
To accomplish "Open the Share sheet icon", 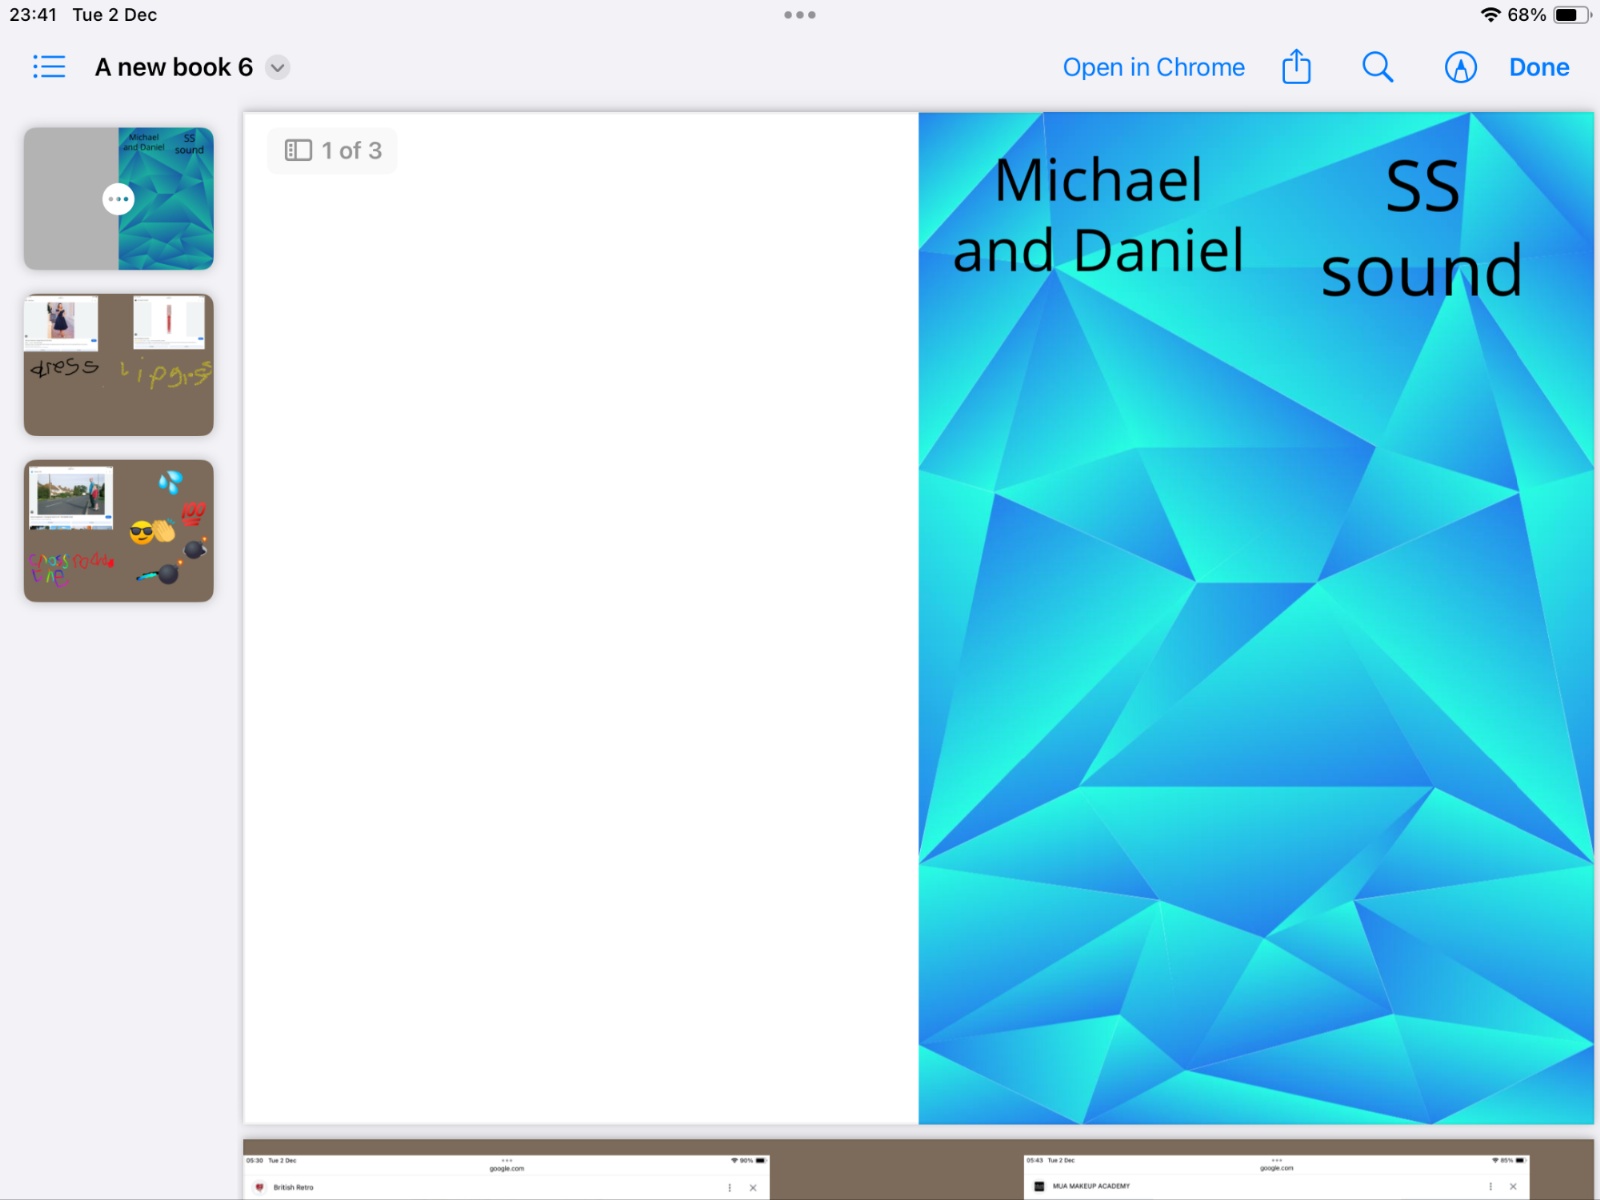I will click(1296, 67).
